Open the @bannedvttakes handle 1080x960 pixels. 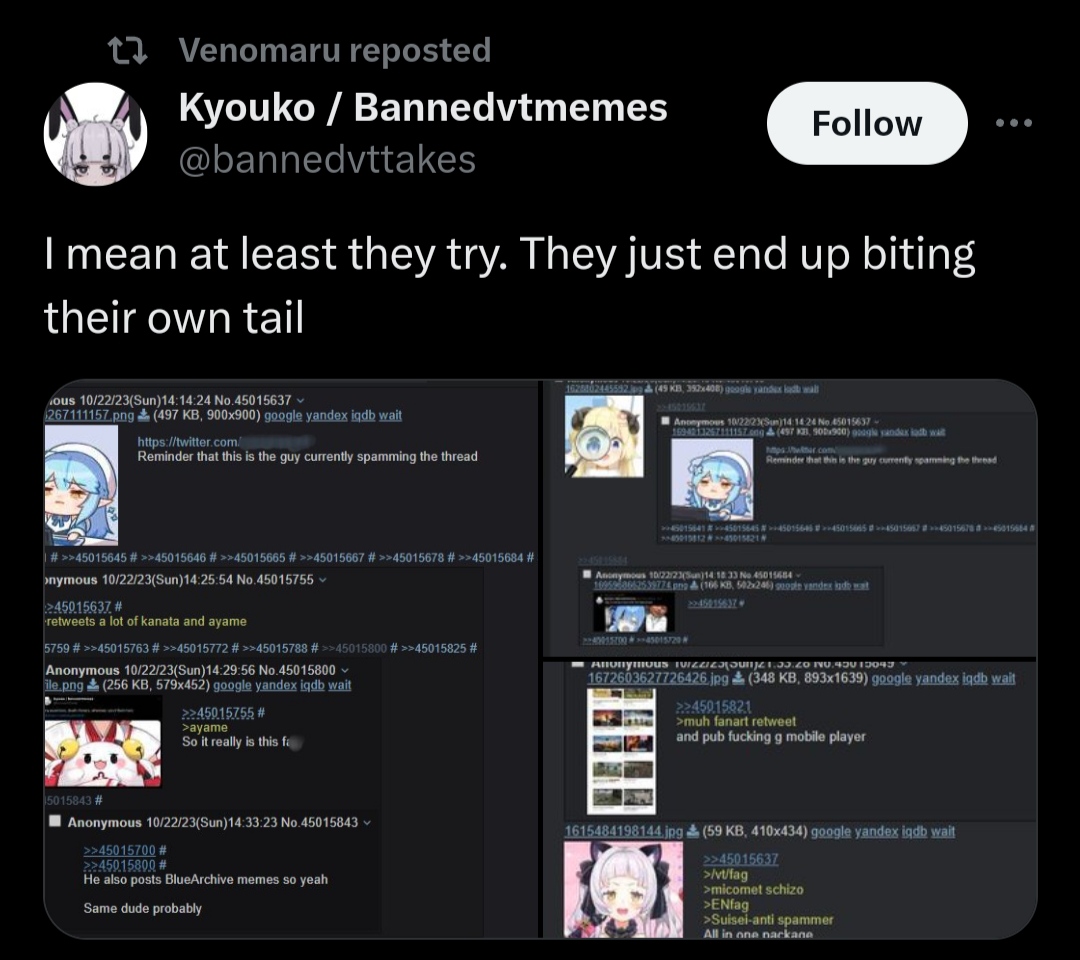click(327, 160)
